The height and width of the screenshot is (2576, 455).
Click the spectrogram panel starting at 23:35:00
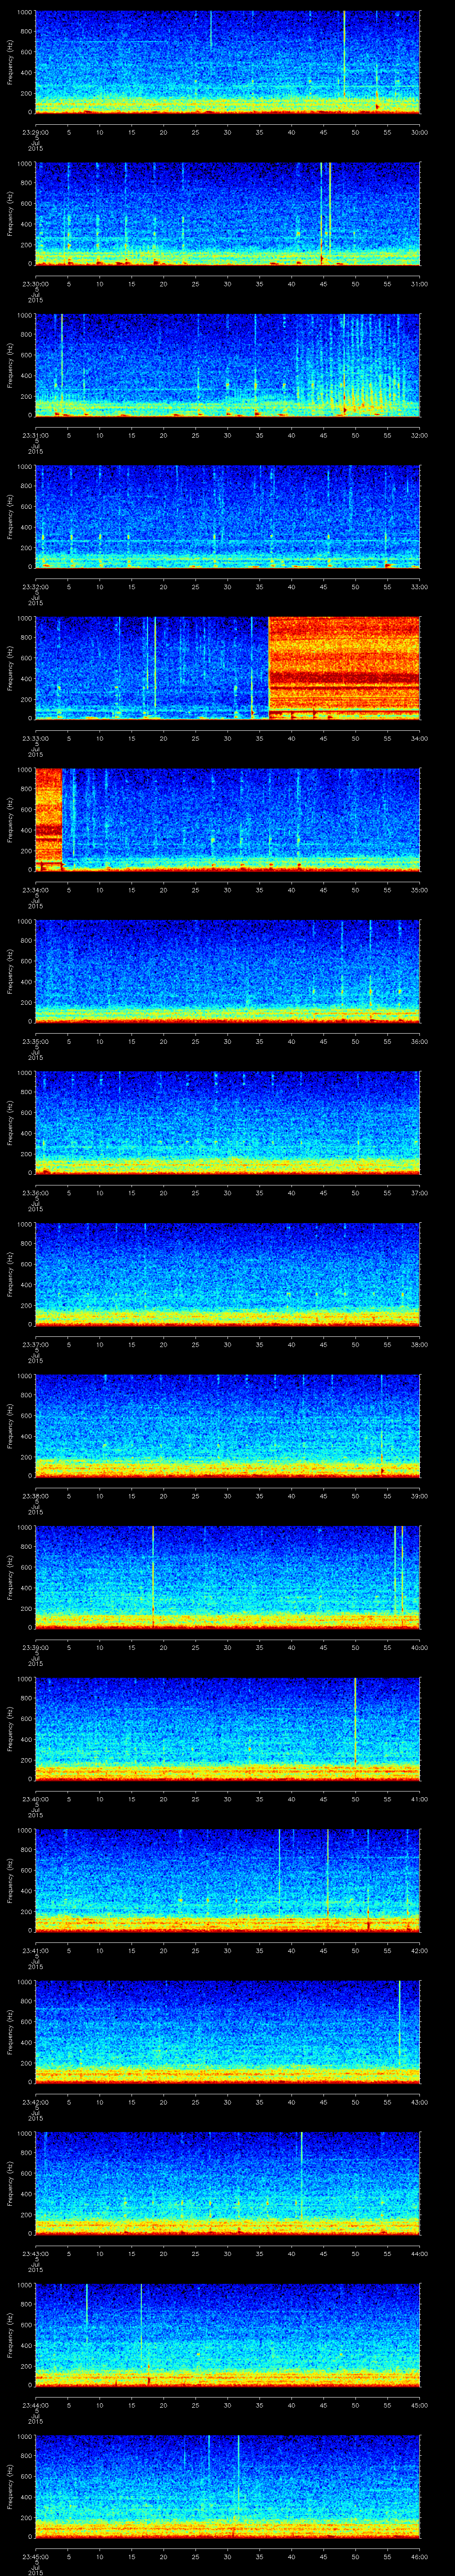pyautogui.click(x=228, y=972)
